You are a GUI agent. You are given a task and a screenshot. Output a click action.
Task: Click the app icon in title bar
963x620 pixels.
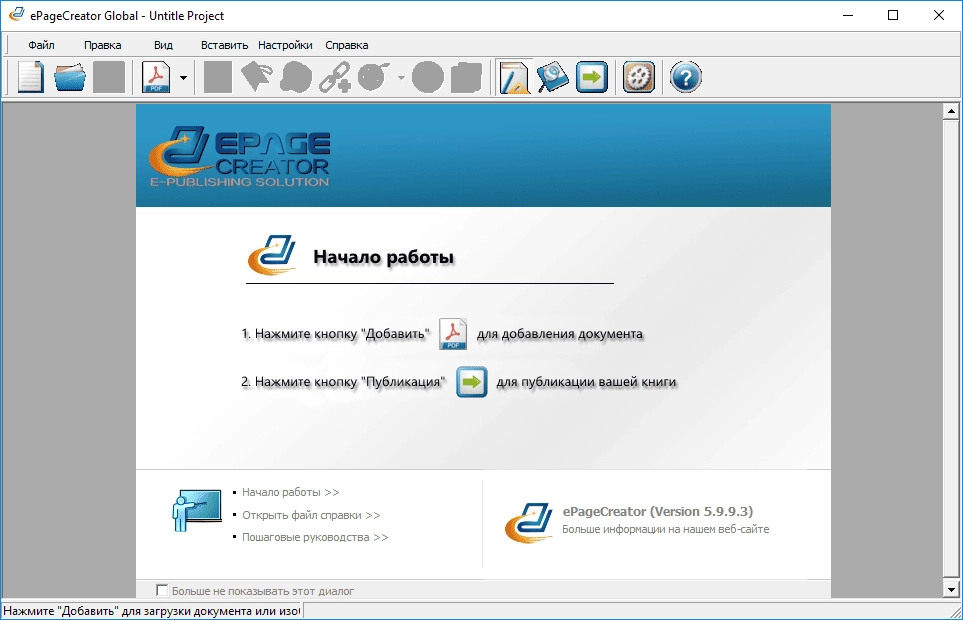pos(16,15)
